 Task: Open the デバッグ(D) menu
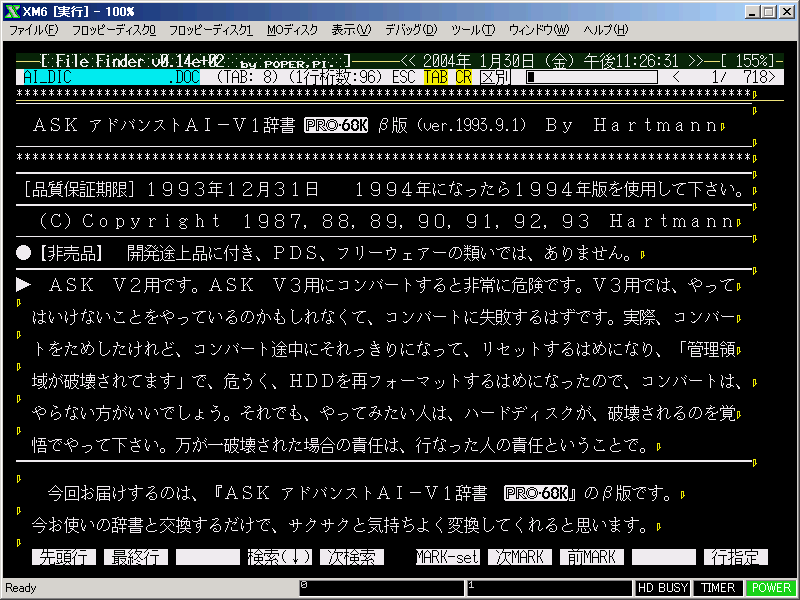click(x=411, y=30)
